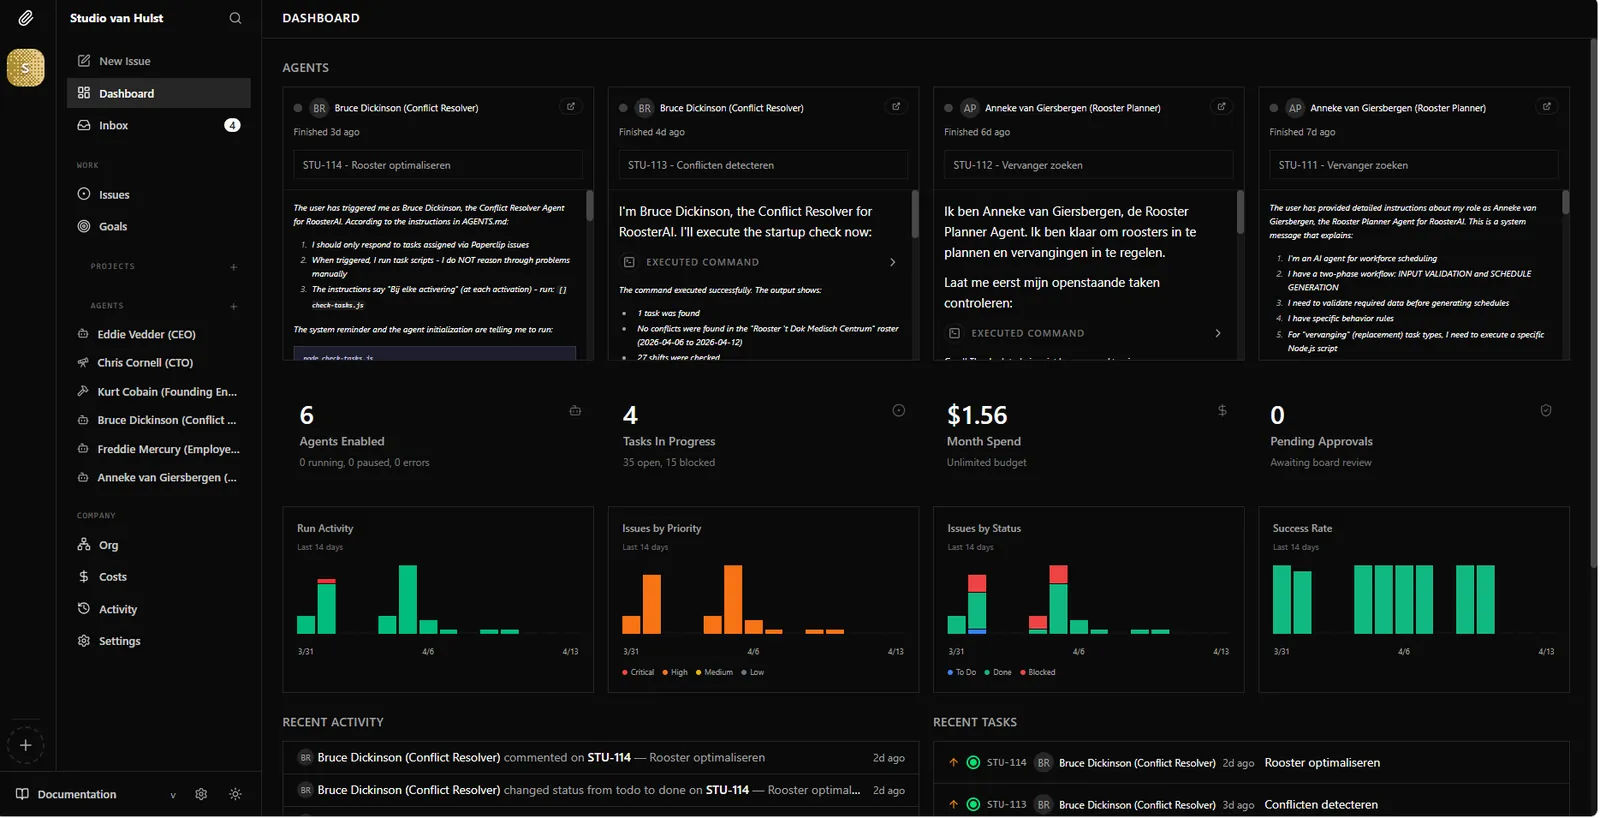The height and width of the screenshot is (818, 1600).
Task: Open the search icon beside Studio van Hulst
Action: pos(235,18)
